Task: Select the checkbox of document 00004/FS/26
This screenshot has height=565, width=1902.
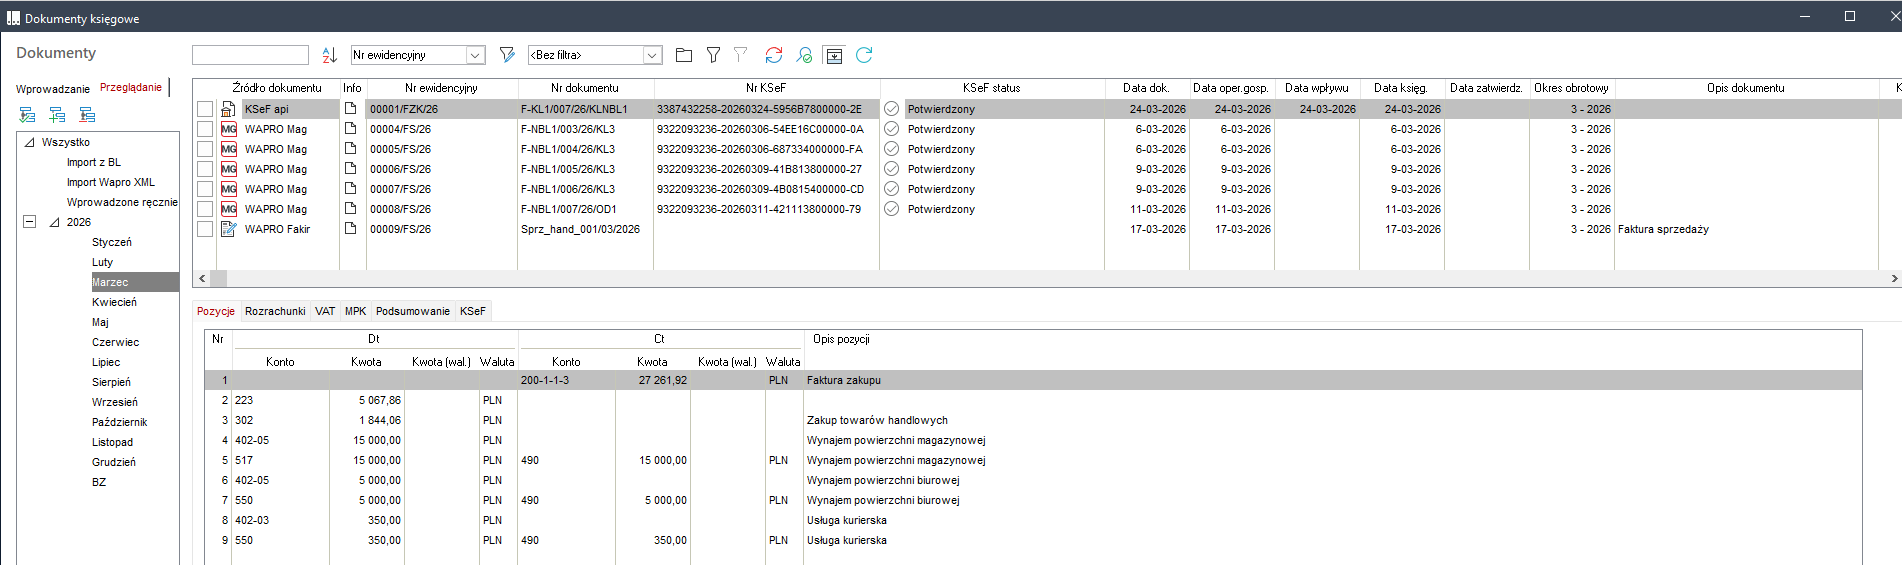Action: point(205,129)
